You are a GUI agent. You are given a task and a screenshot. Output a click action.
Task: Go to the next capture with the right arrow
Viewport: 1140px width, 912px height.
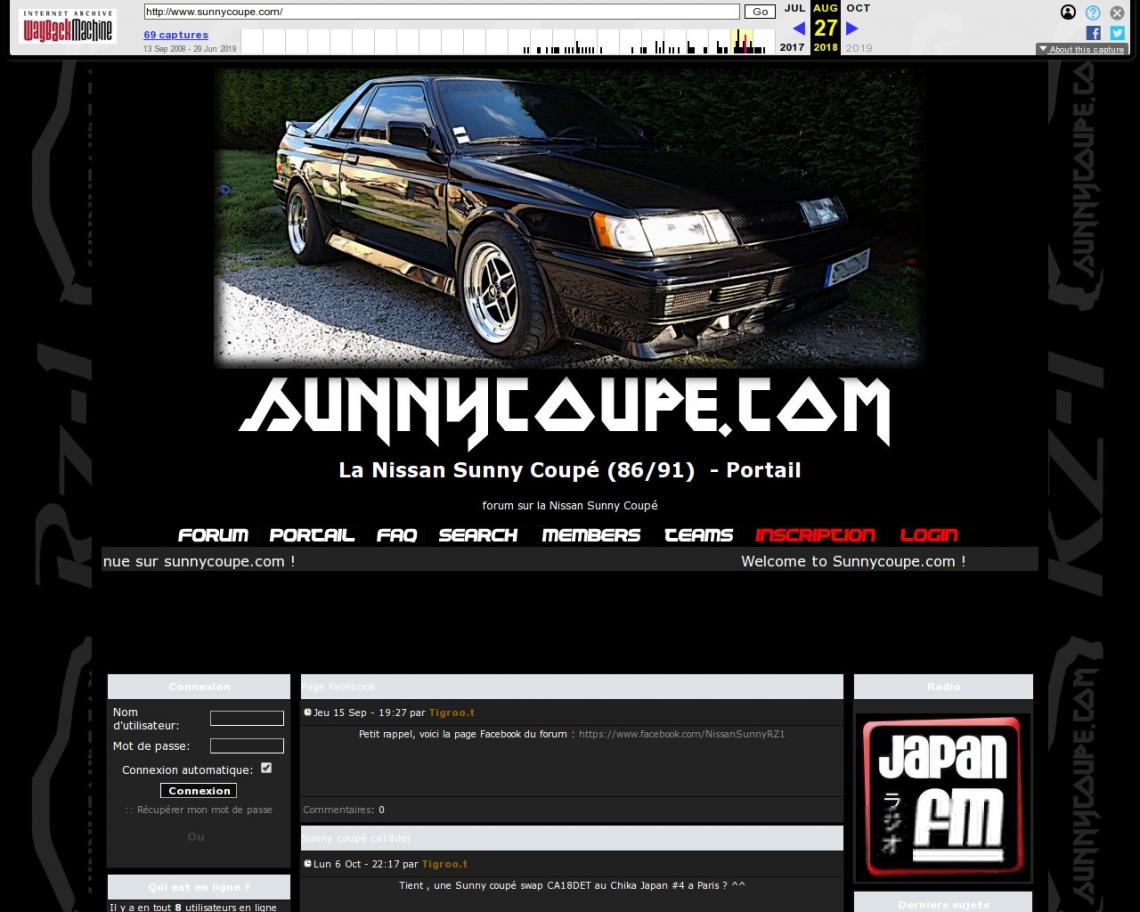tap(852, 28)
